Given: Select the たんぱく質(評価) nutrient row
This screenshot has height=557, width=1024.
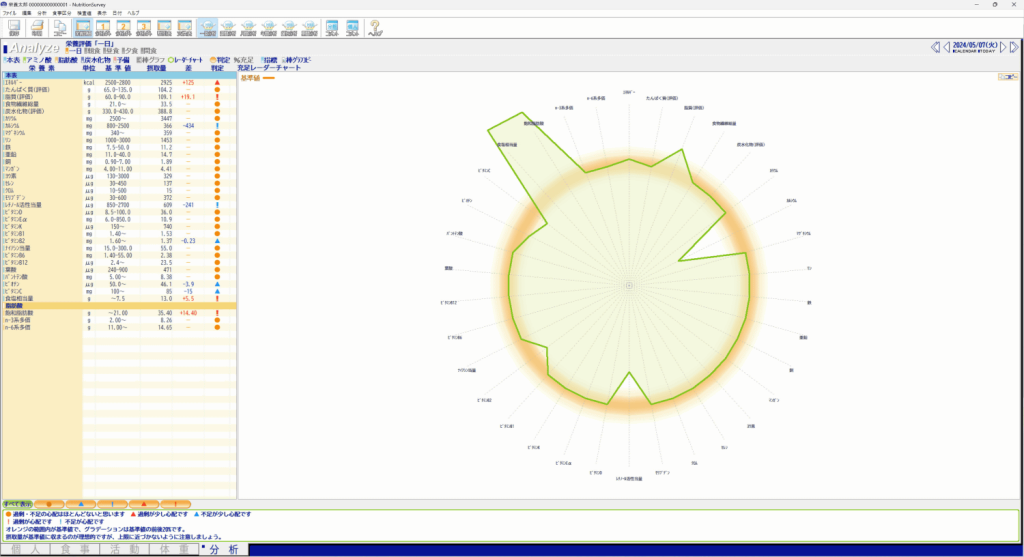Looking at the screenshot, I should 119,90.
